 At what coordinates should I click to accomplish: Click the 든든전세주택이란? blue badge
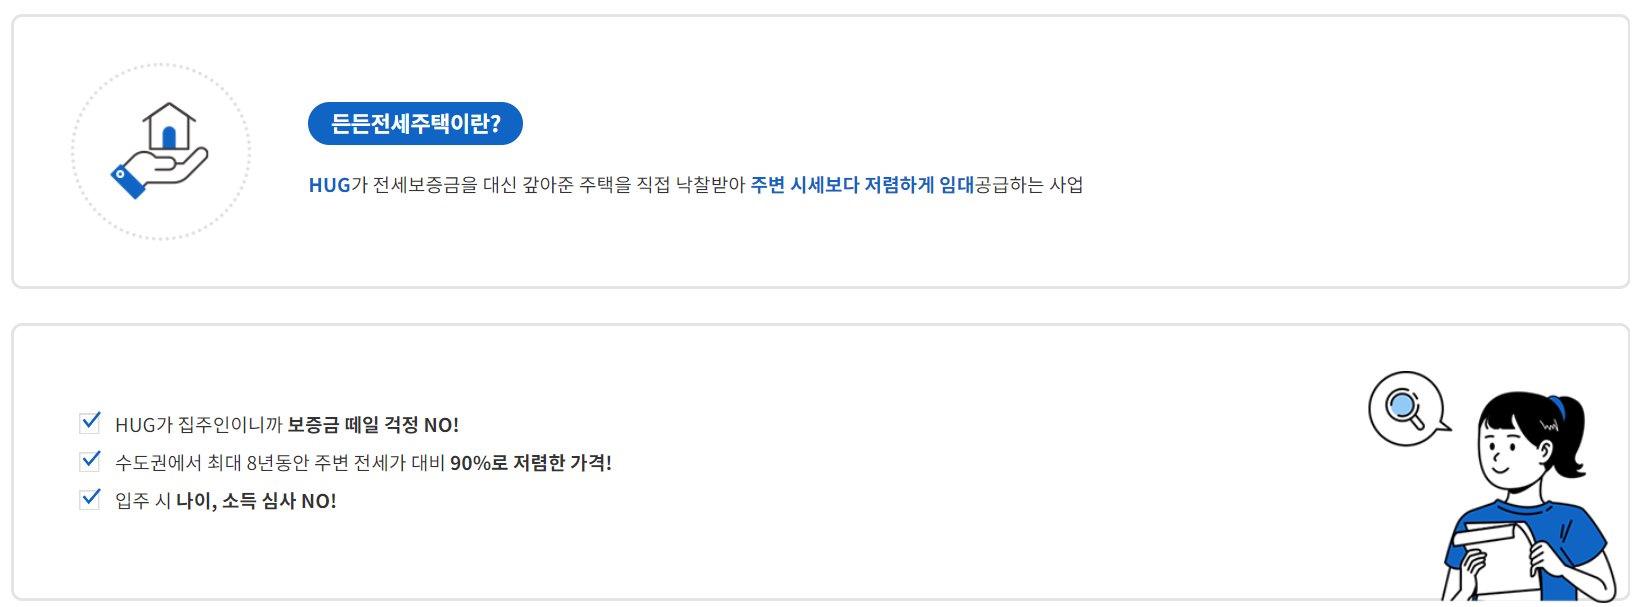(415, 123)
